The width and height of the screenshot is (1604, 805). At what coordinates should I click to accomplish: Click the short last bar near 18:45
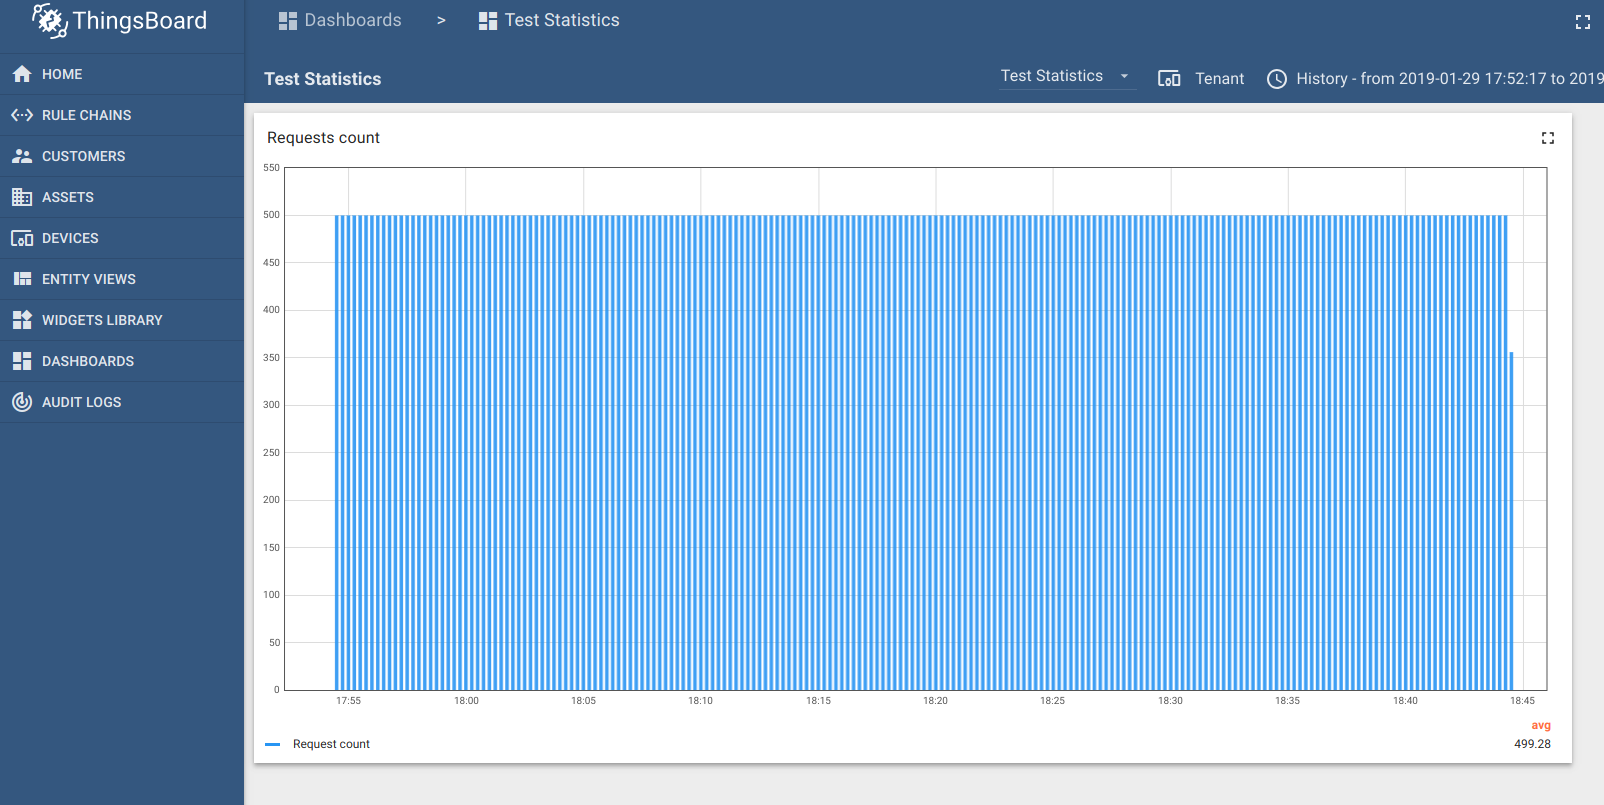coord(1511,520)
